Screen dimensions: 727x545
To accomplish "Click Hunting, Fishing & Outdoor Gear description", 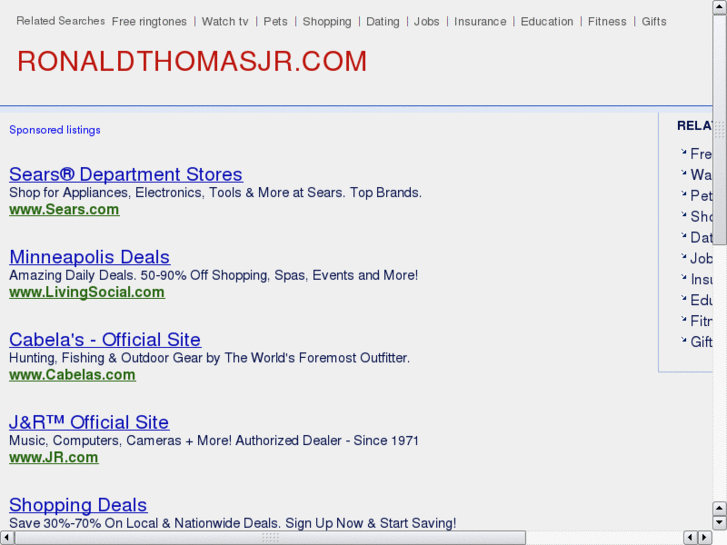I will (210, 358).
